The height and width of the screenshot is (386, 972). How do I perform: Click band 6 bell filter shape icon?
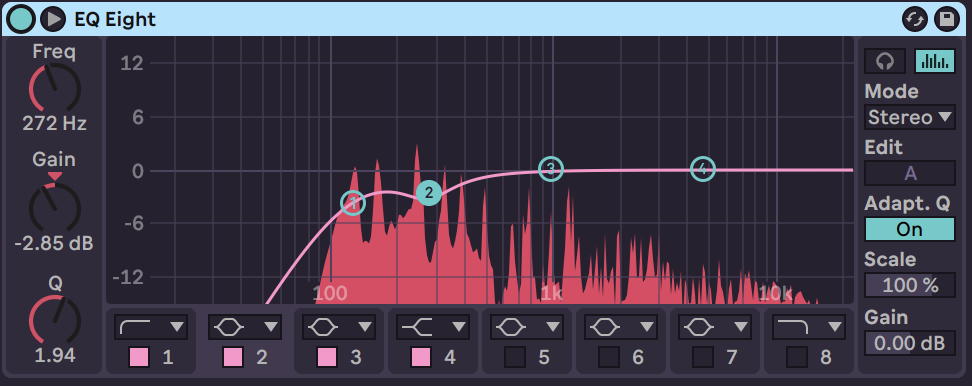point(604,327)
